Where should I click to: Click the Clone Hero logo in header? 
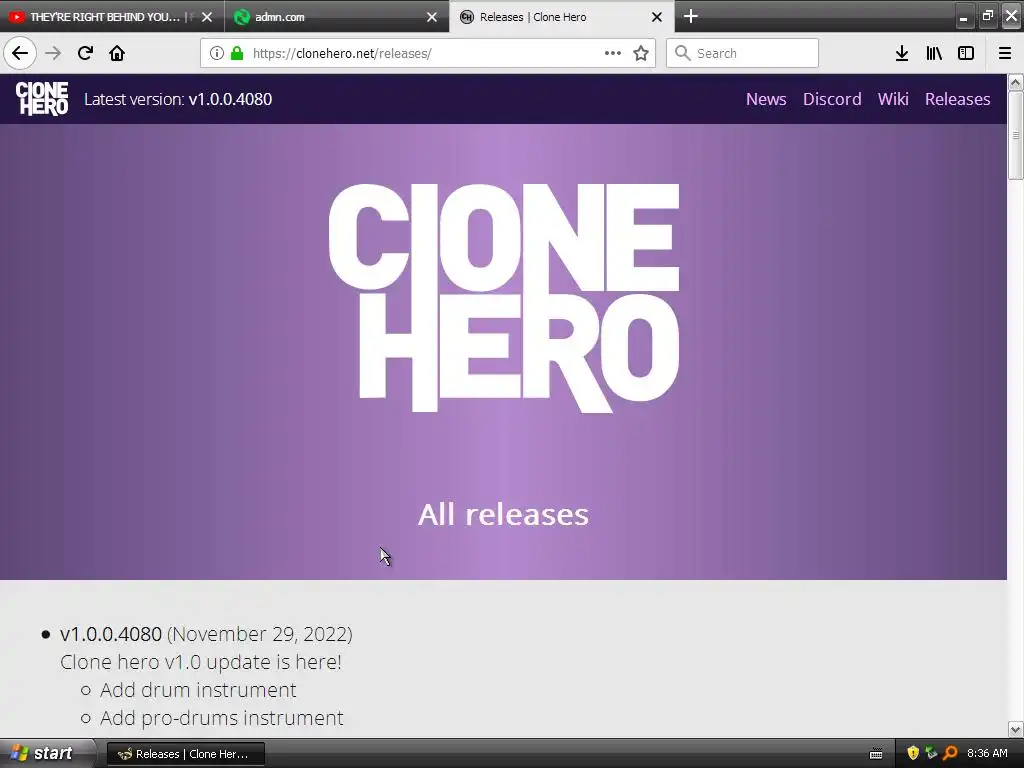click(42, 99)
